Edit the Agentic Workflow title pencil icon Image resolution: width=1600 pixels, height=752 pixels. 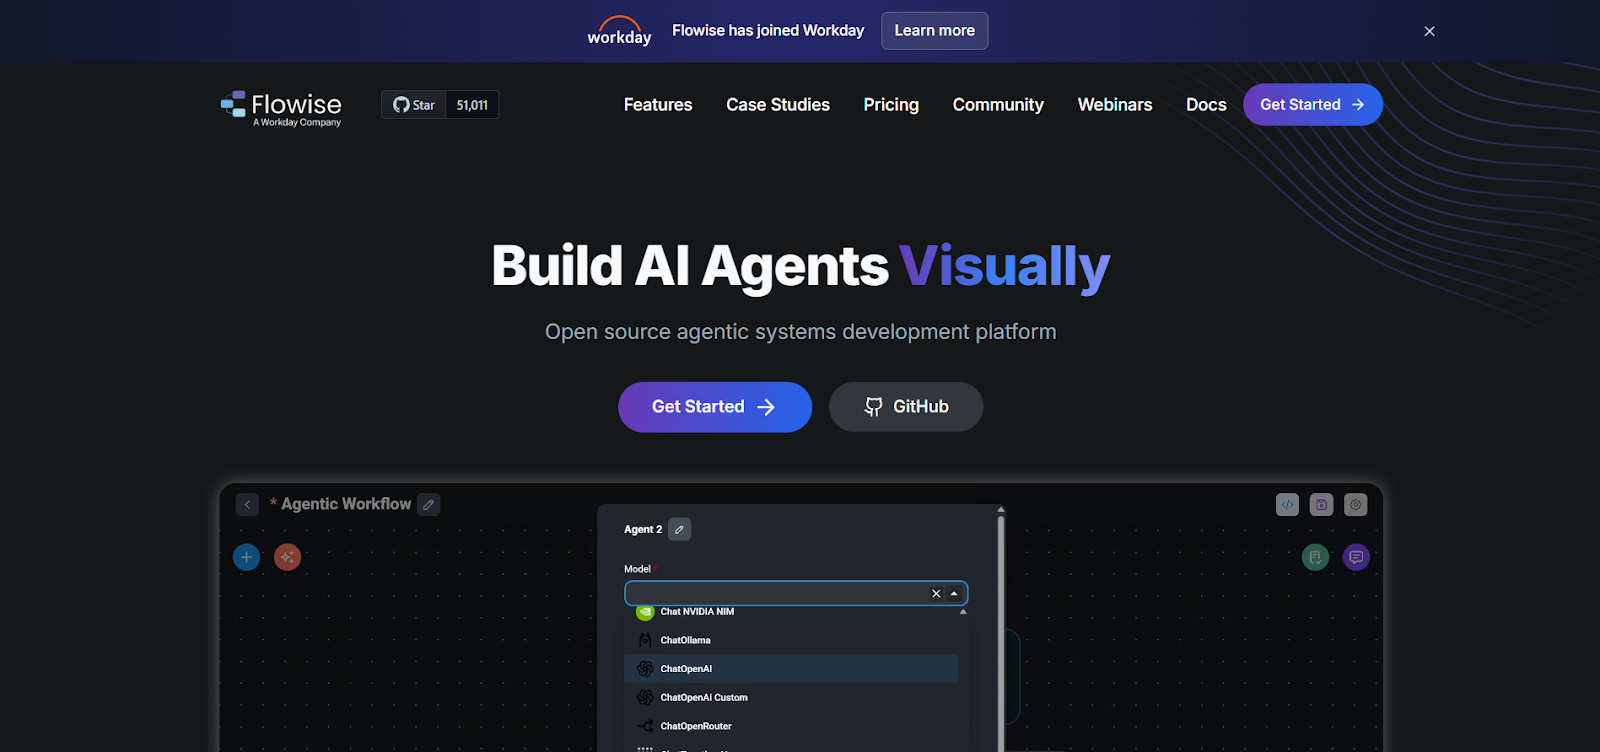(x=428, y=505)
